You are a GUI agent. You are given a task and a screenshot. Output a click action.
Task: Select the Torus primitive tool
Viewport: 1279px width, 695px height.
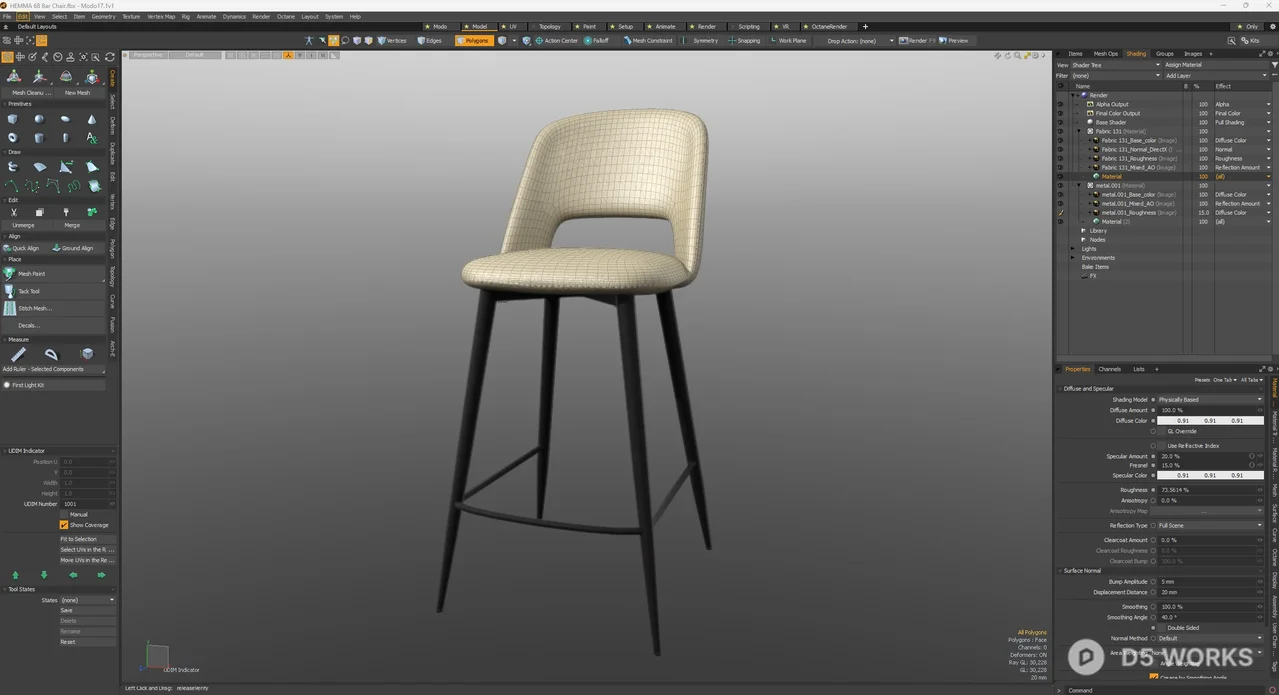(x=13, y=138)
